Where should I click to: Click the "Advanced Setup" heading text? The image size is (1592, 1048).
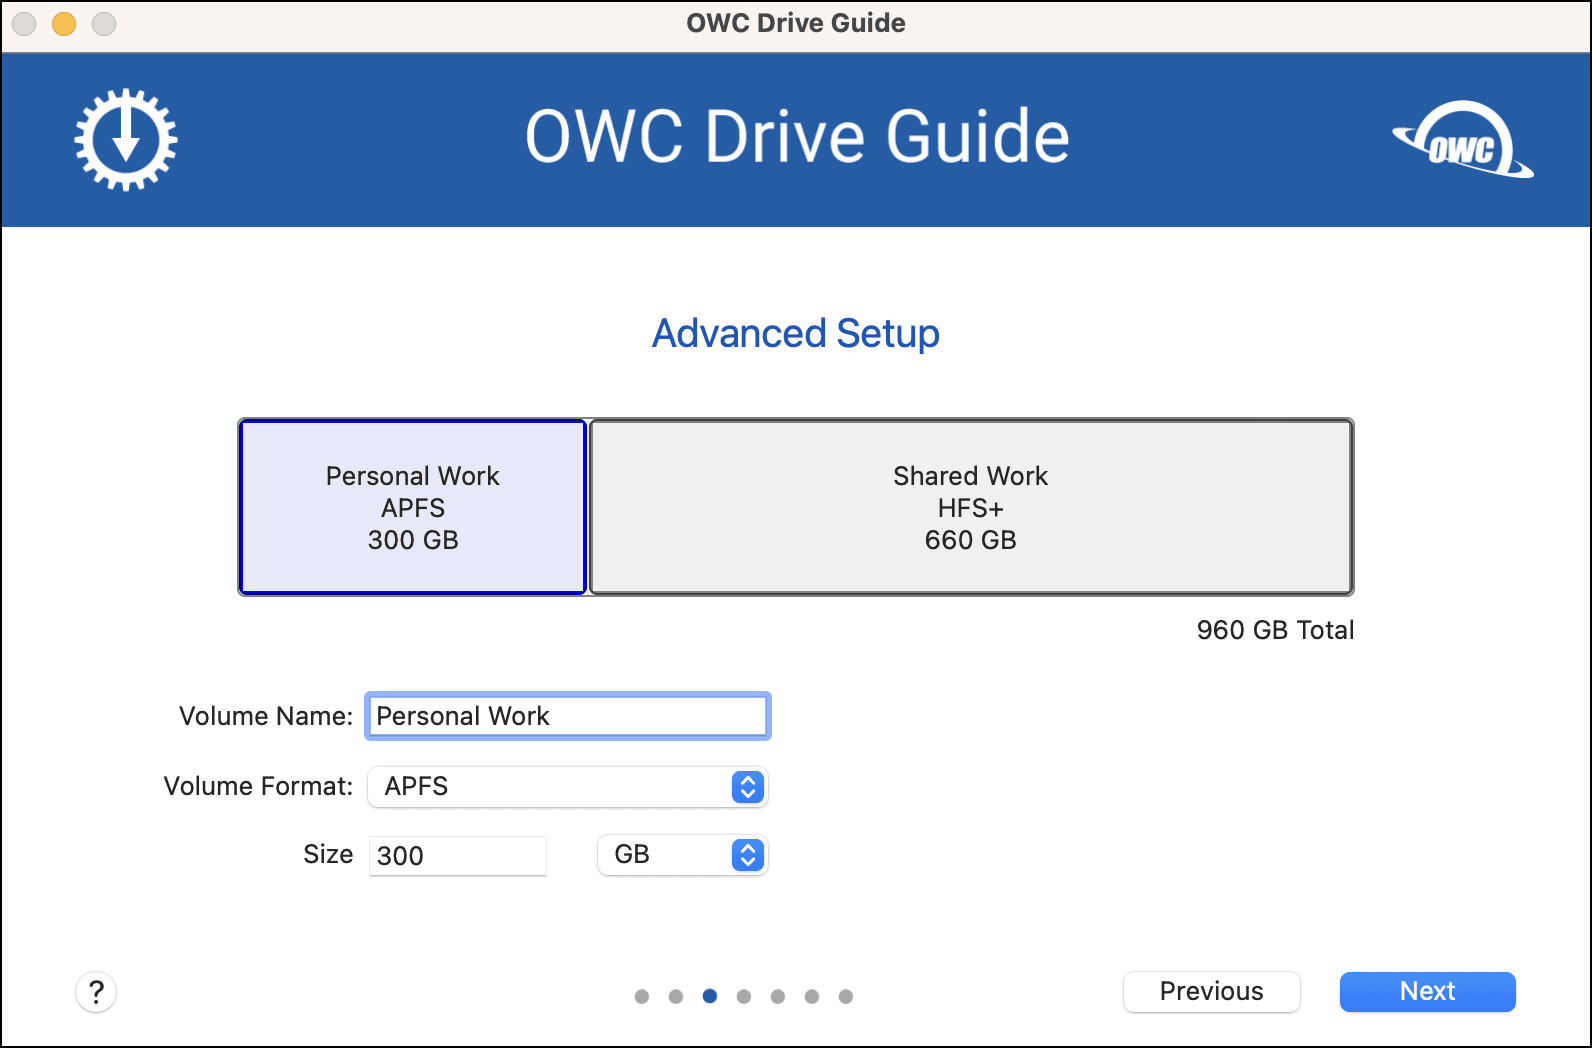pyautogui.click(x=796, y=333)
